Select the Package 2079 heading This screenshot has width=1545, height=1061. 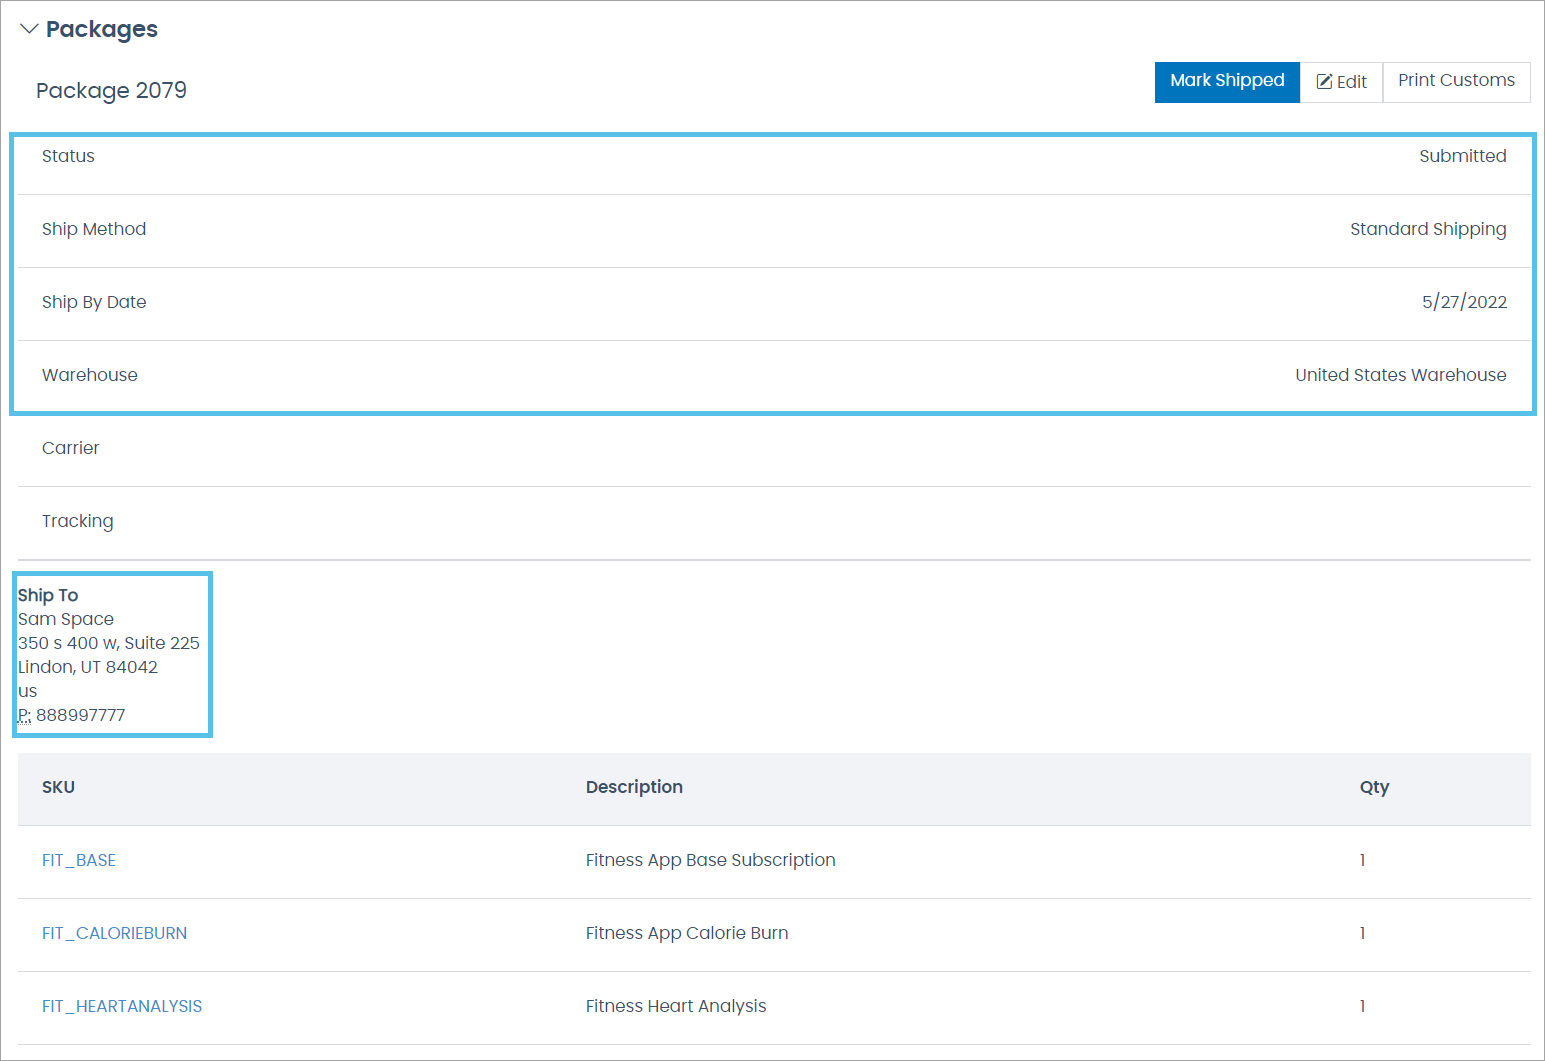(x=111, y=90)
